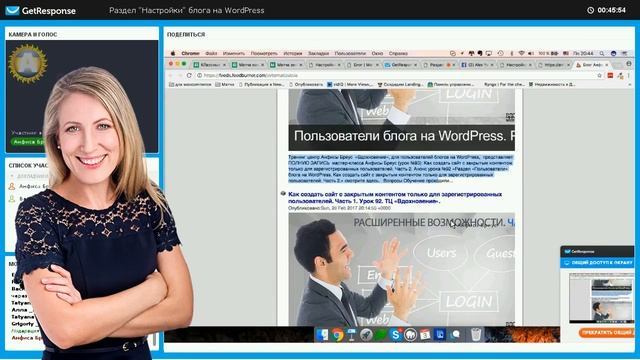Switch to the GetResponse browser tab

(x=400, y=65)
